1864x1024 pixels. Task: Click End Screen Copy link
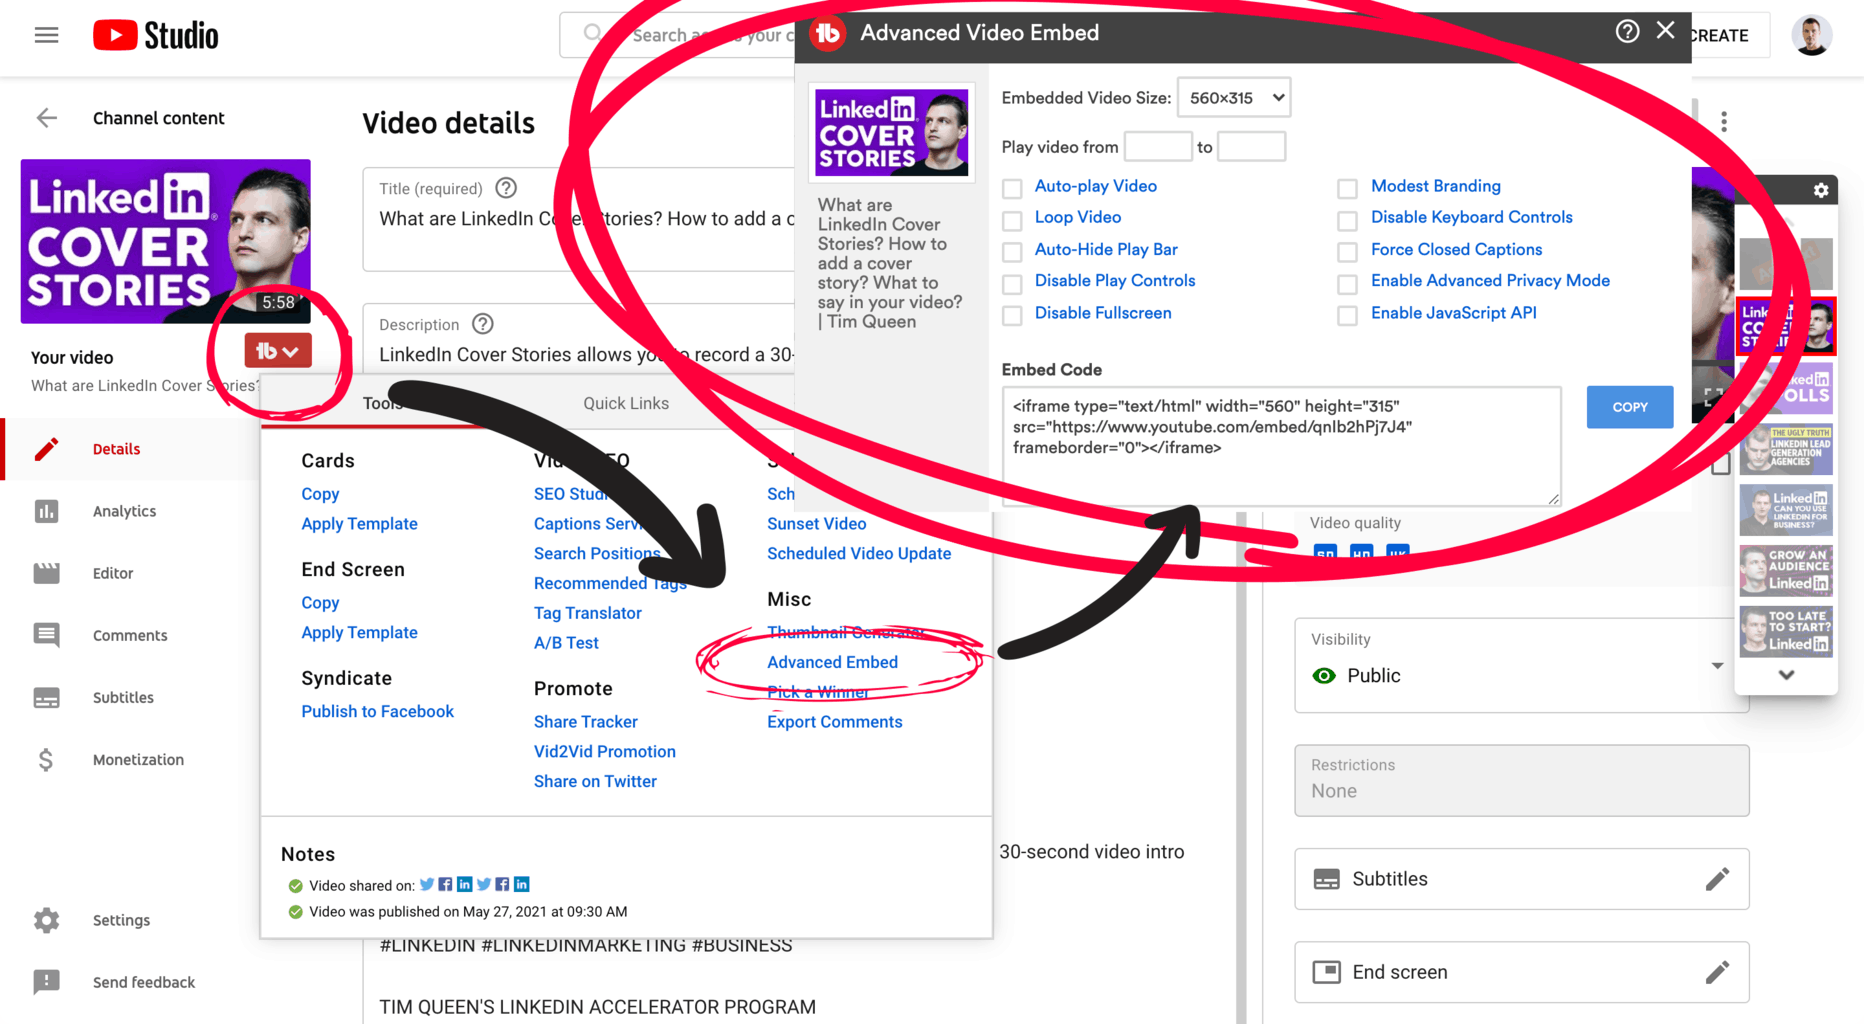(320, 603)
